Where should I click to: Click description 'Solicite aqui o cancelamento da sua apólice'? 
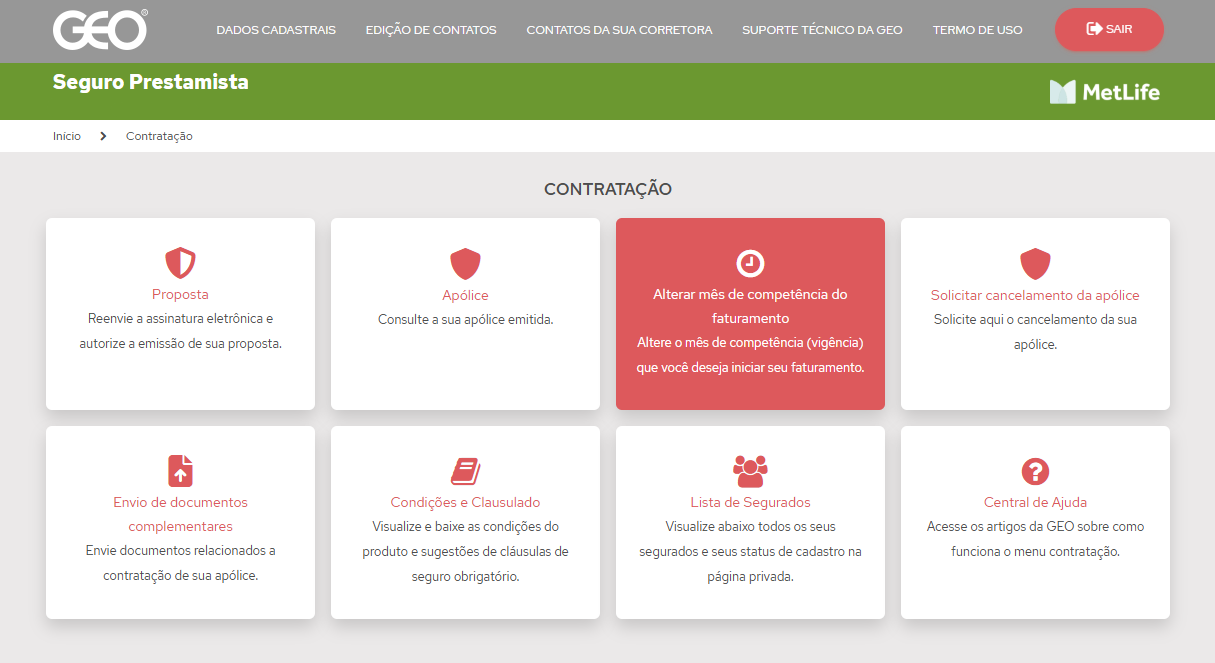pyautogui.click(x=1035, y=332)
